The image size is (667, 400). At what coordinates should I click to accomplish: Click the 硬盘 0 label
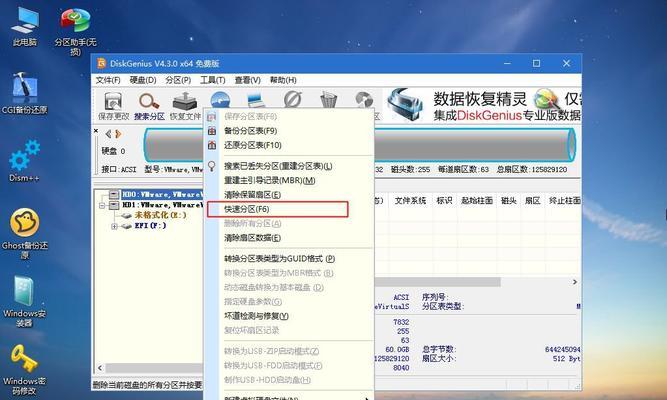pos(114,151)
